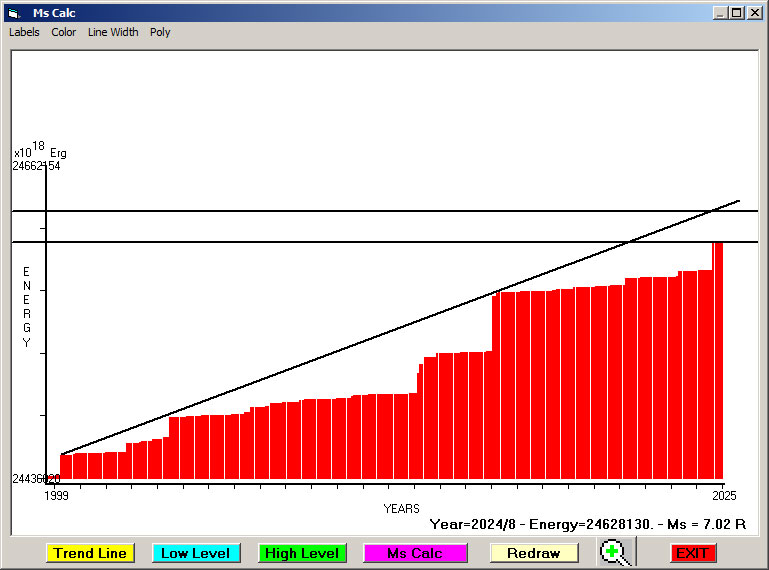Minimize the Ms Calc window
The height and width of the screenshot is (570, 769).
(x=720, y=13)
